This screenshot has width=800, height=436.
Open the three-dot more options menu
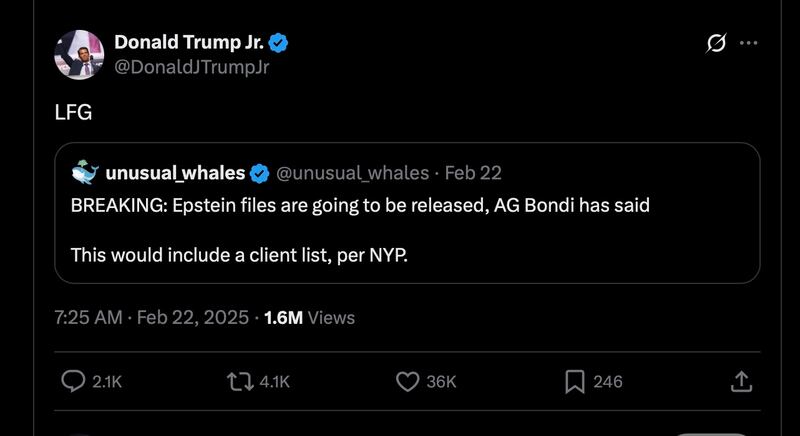point(748,43)
